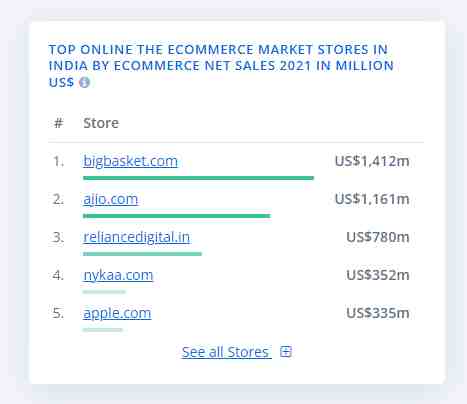Open the nykaa.com store link

[x=118, y=275]
